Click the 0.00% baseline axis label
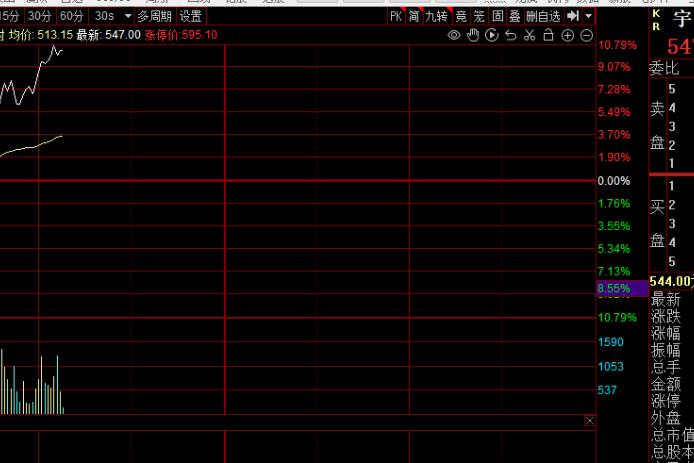Viewport: 694px width, 463px height. [x=614, y=181]
